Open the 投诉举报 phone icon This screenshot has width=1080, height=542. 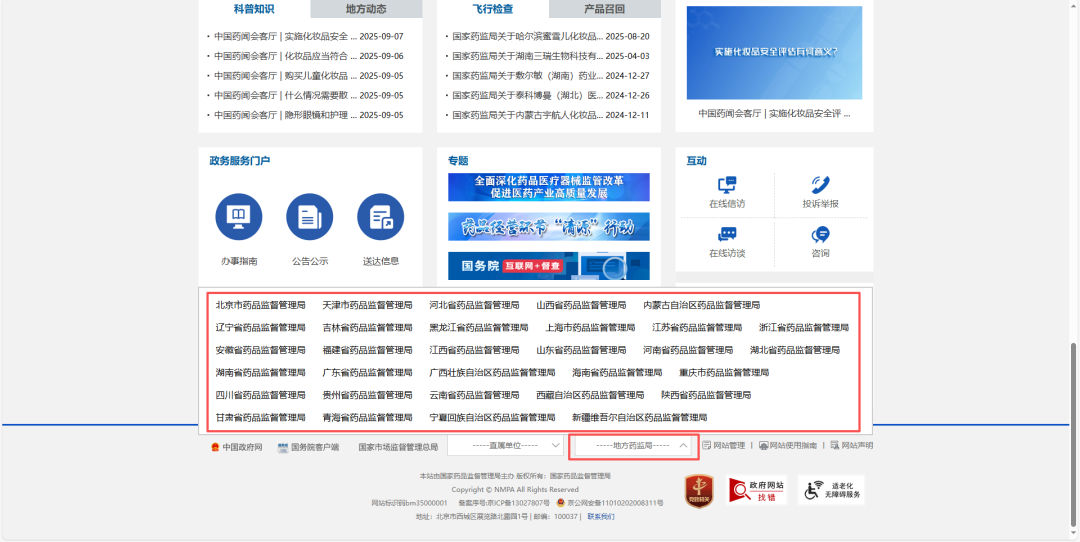click(x=820, y=185)
